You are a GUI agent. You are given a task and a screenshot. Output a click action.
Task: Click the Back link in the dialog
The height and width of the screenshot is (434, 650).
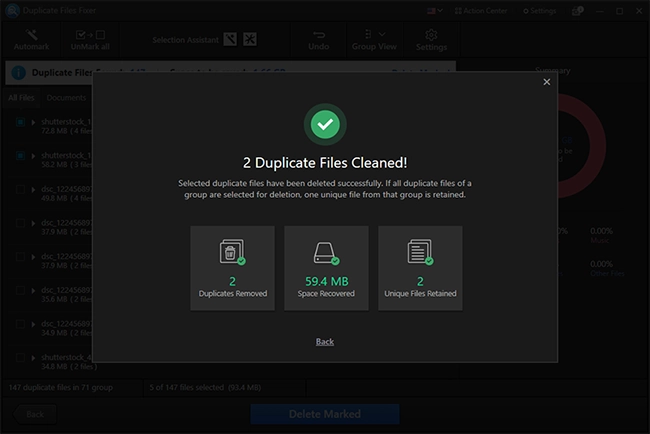(x=325, y=342)
